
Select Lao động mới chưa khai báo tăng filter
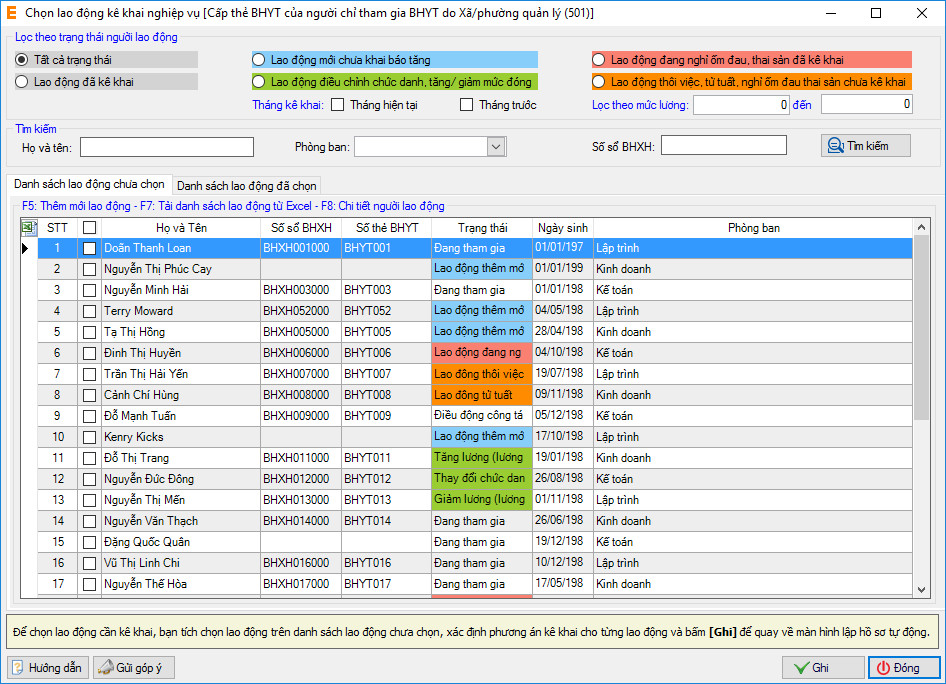(259, 60)
